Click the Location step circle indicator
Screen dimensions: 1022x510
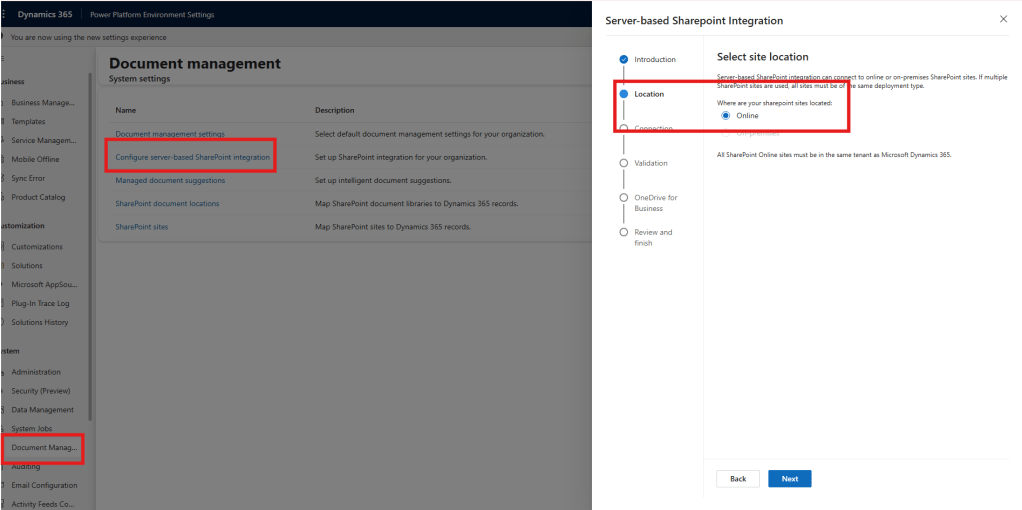[x=624, y=94]
